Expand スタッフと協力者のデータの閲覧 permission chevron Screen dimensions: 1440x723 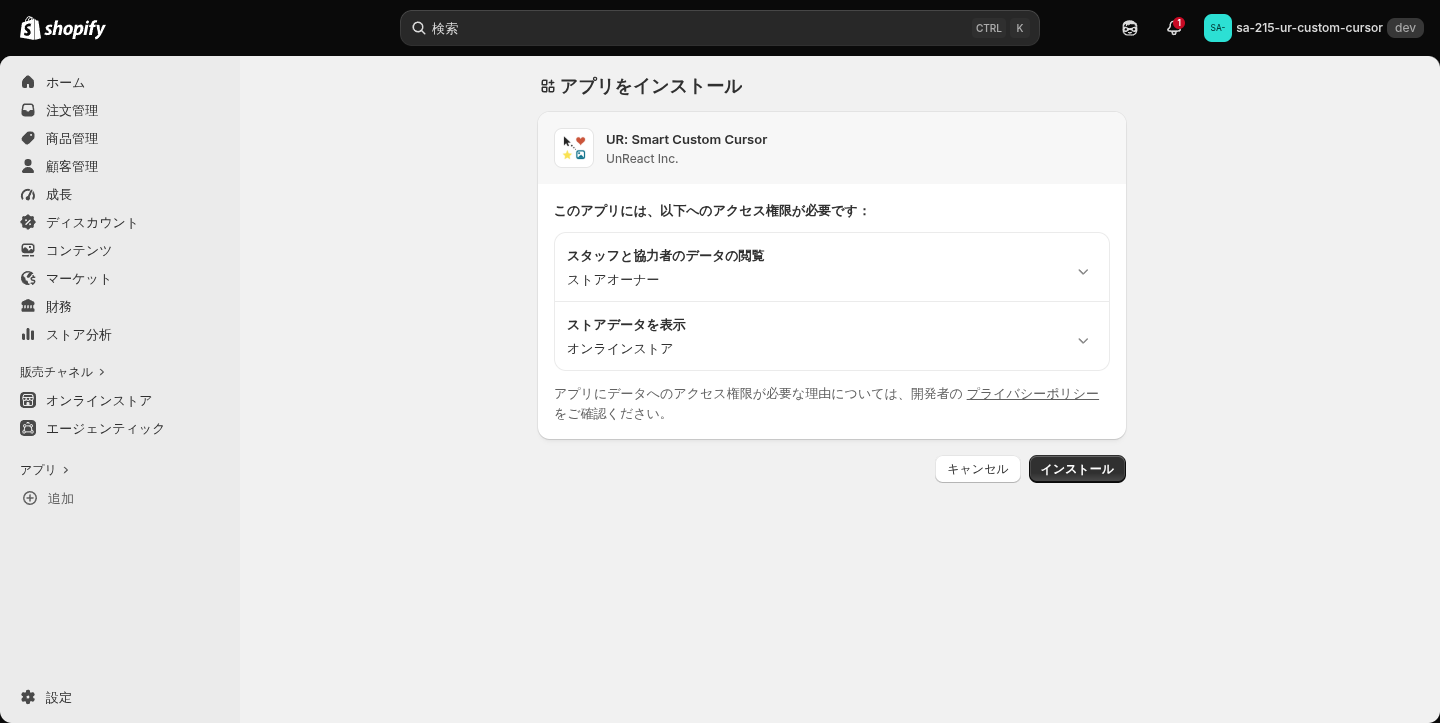[x=1083, y=272]
